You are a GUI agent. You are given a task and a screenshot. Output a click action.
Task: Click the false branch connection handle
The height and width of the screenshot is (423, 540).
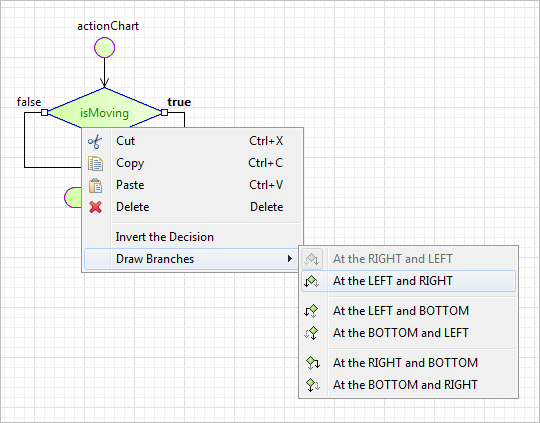tap(44, 112)
